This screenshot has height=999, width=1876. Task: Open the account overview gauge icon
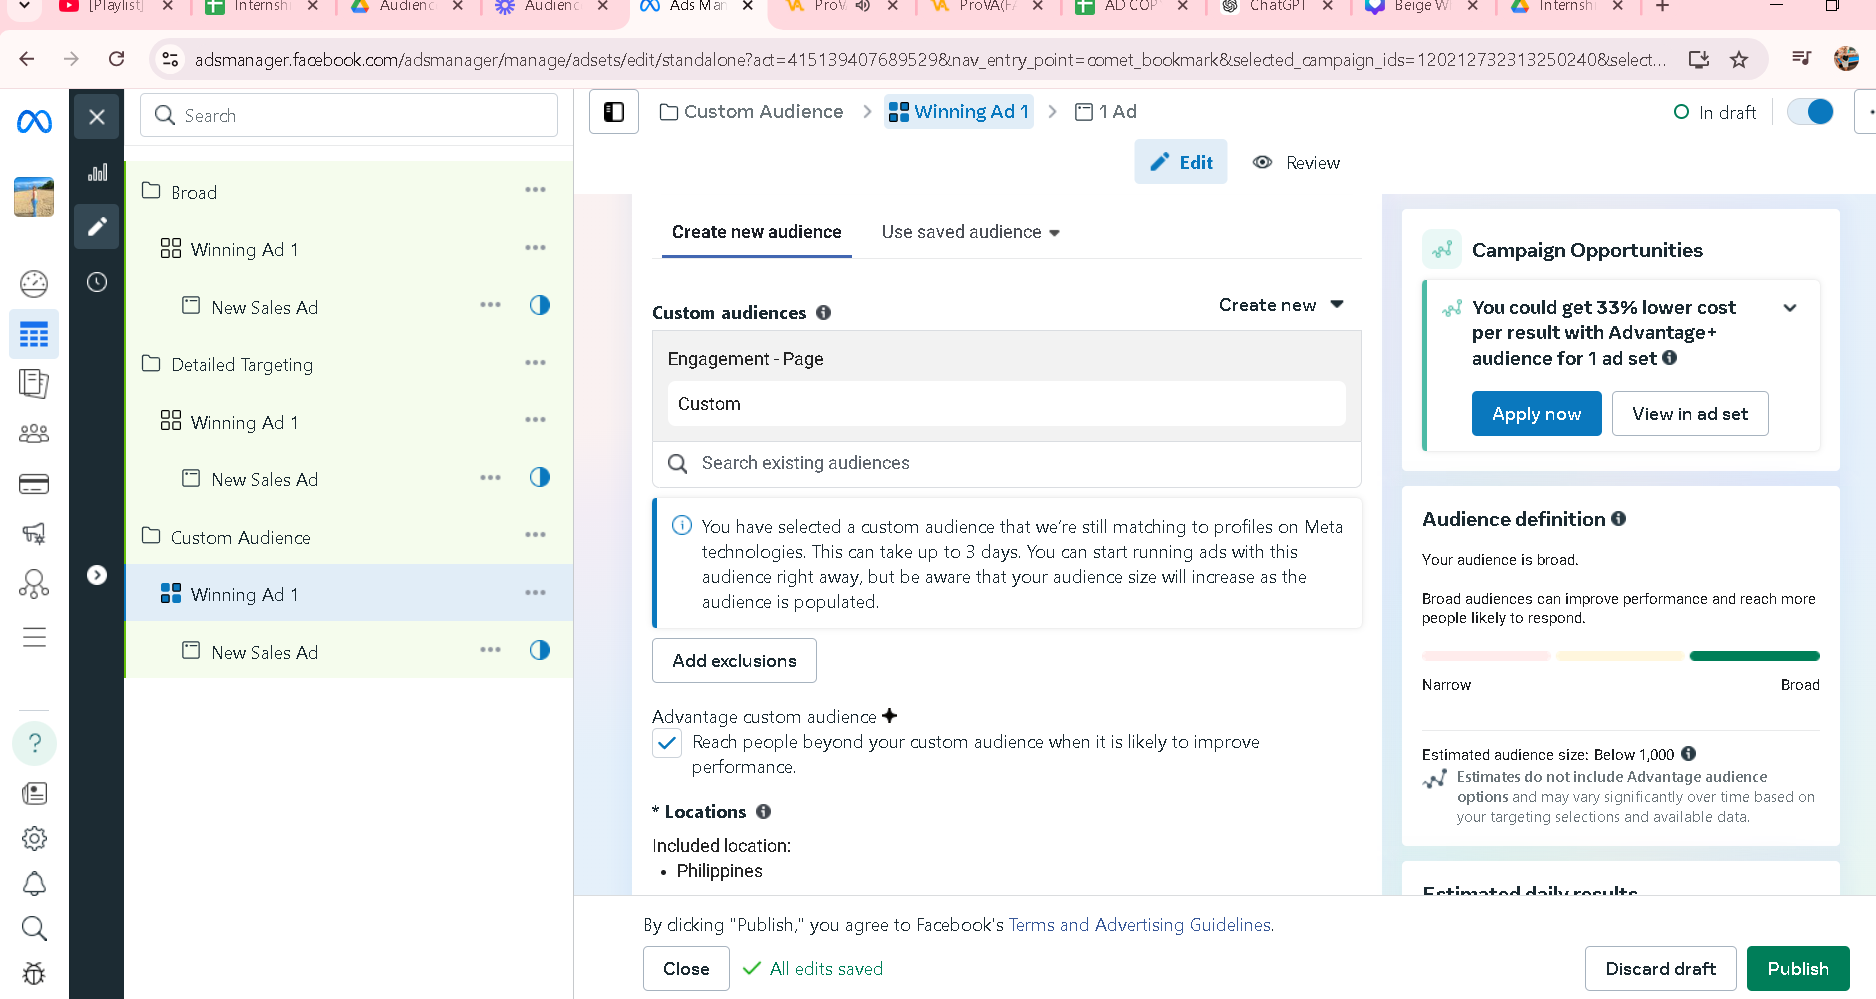34,284
